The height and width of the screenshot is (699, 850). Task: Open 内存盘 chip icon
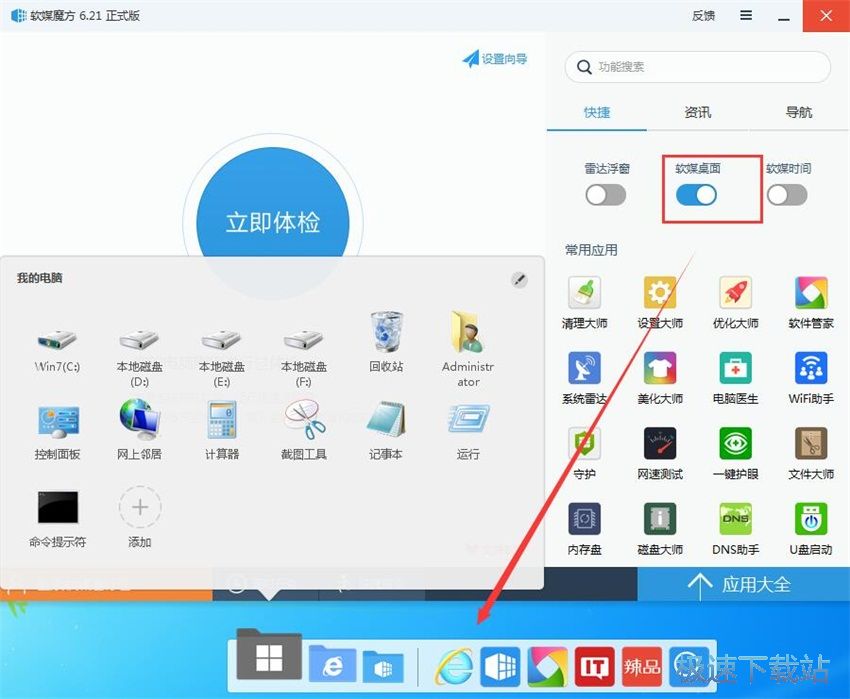click(x=584, y=519)
